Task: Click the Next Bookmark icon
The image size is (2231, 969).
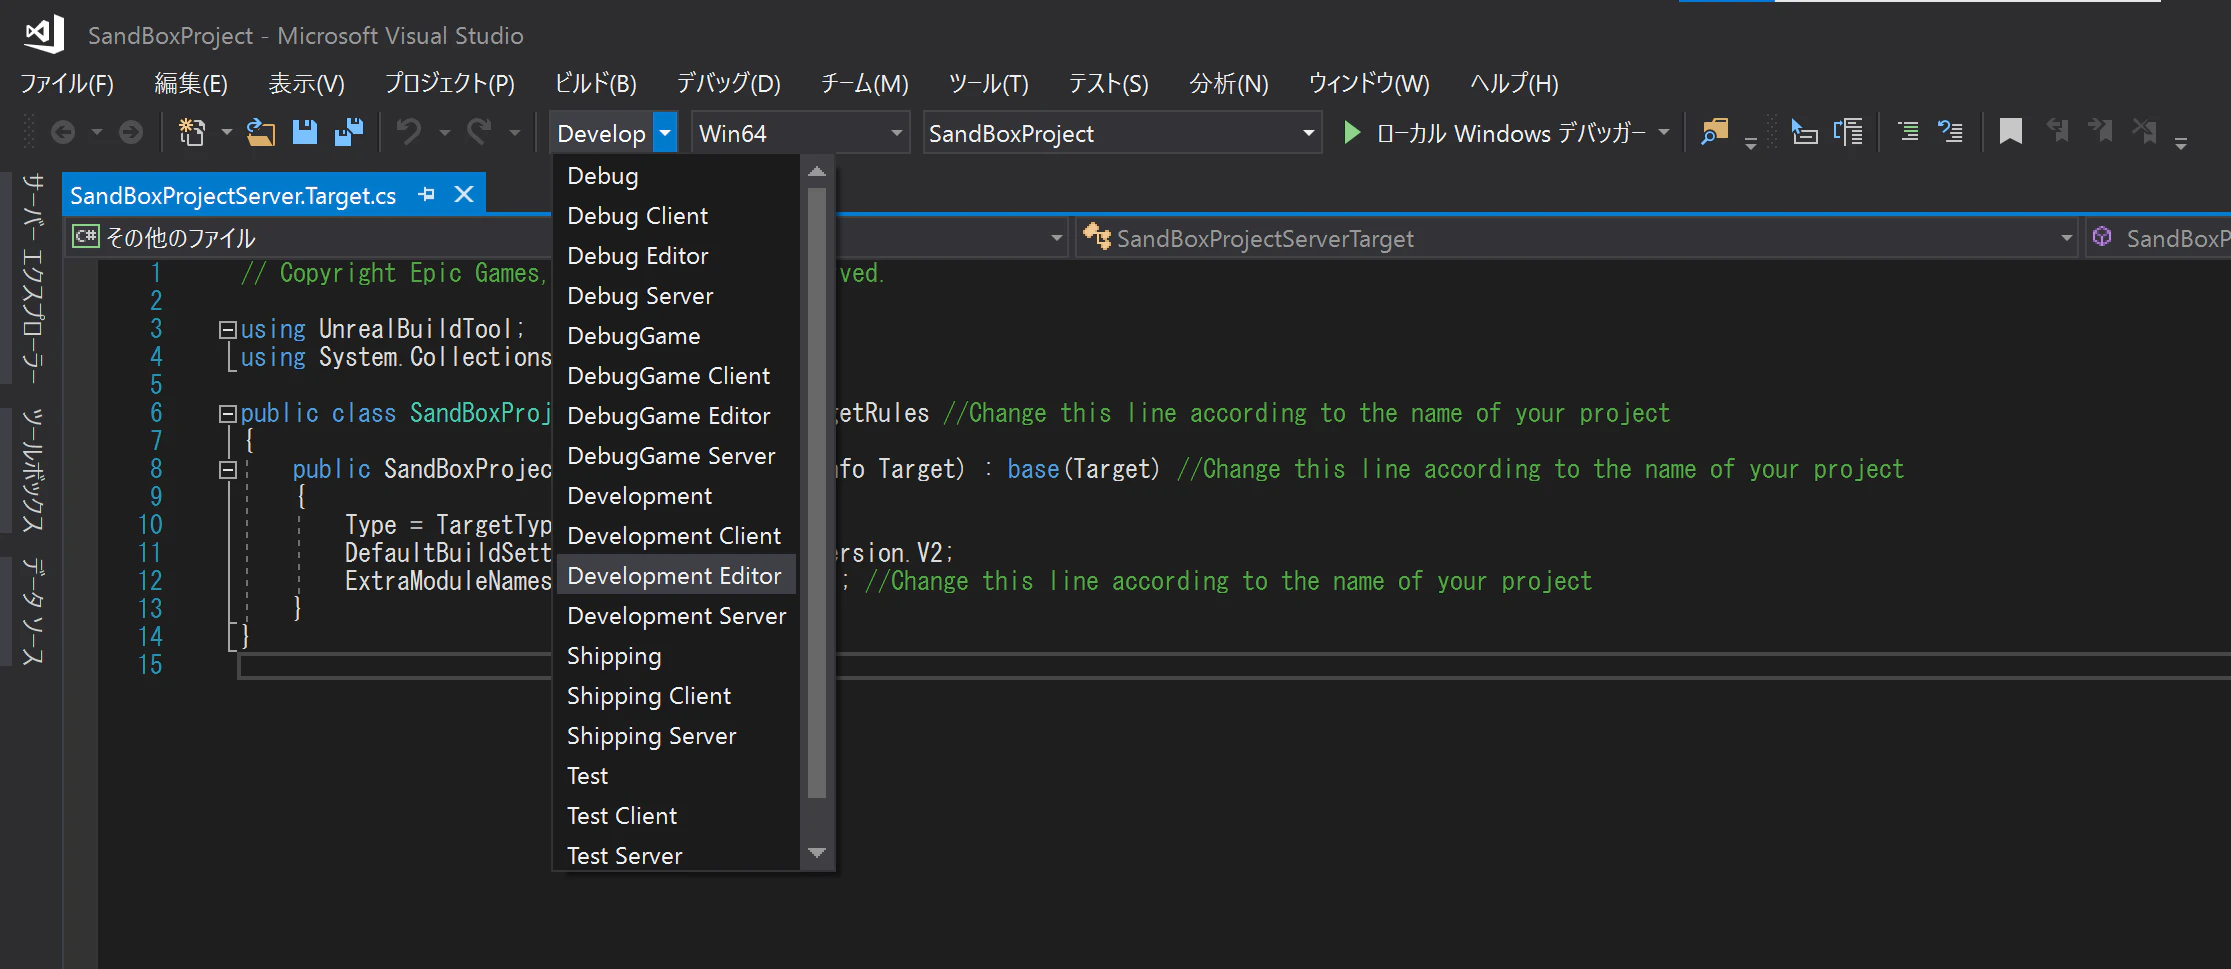Action: (x=2100, y=131)
